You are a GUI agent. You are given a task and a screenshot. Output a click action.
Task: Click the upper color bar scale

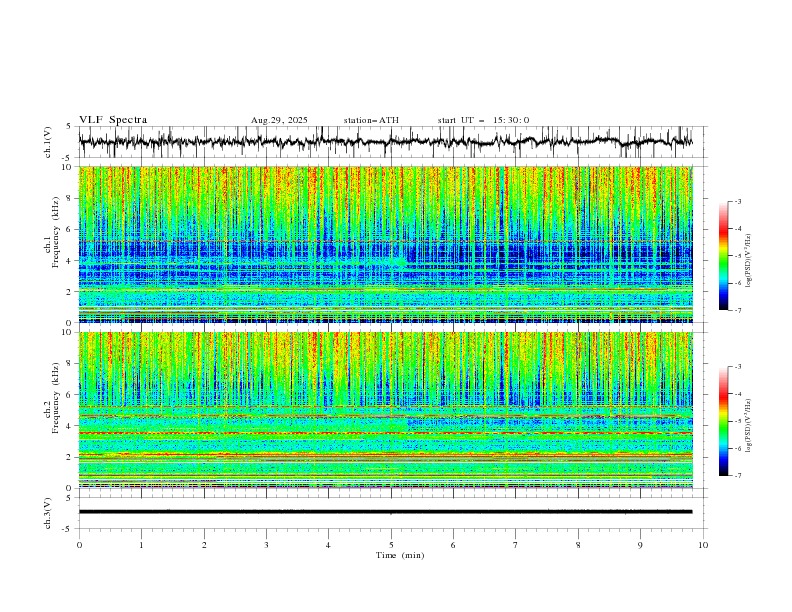724,255
